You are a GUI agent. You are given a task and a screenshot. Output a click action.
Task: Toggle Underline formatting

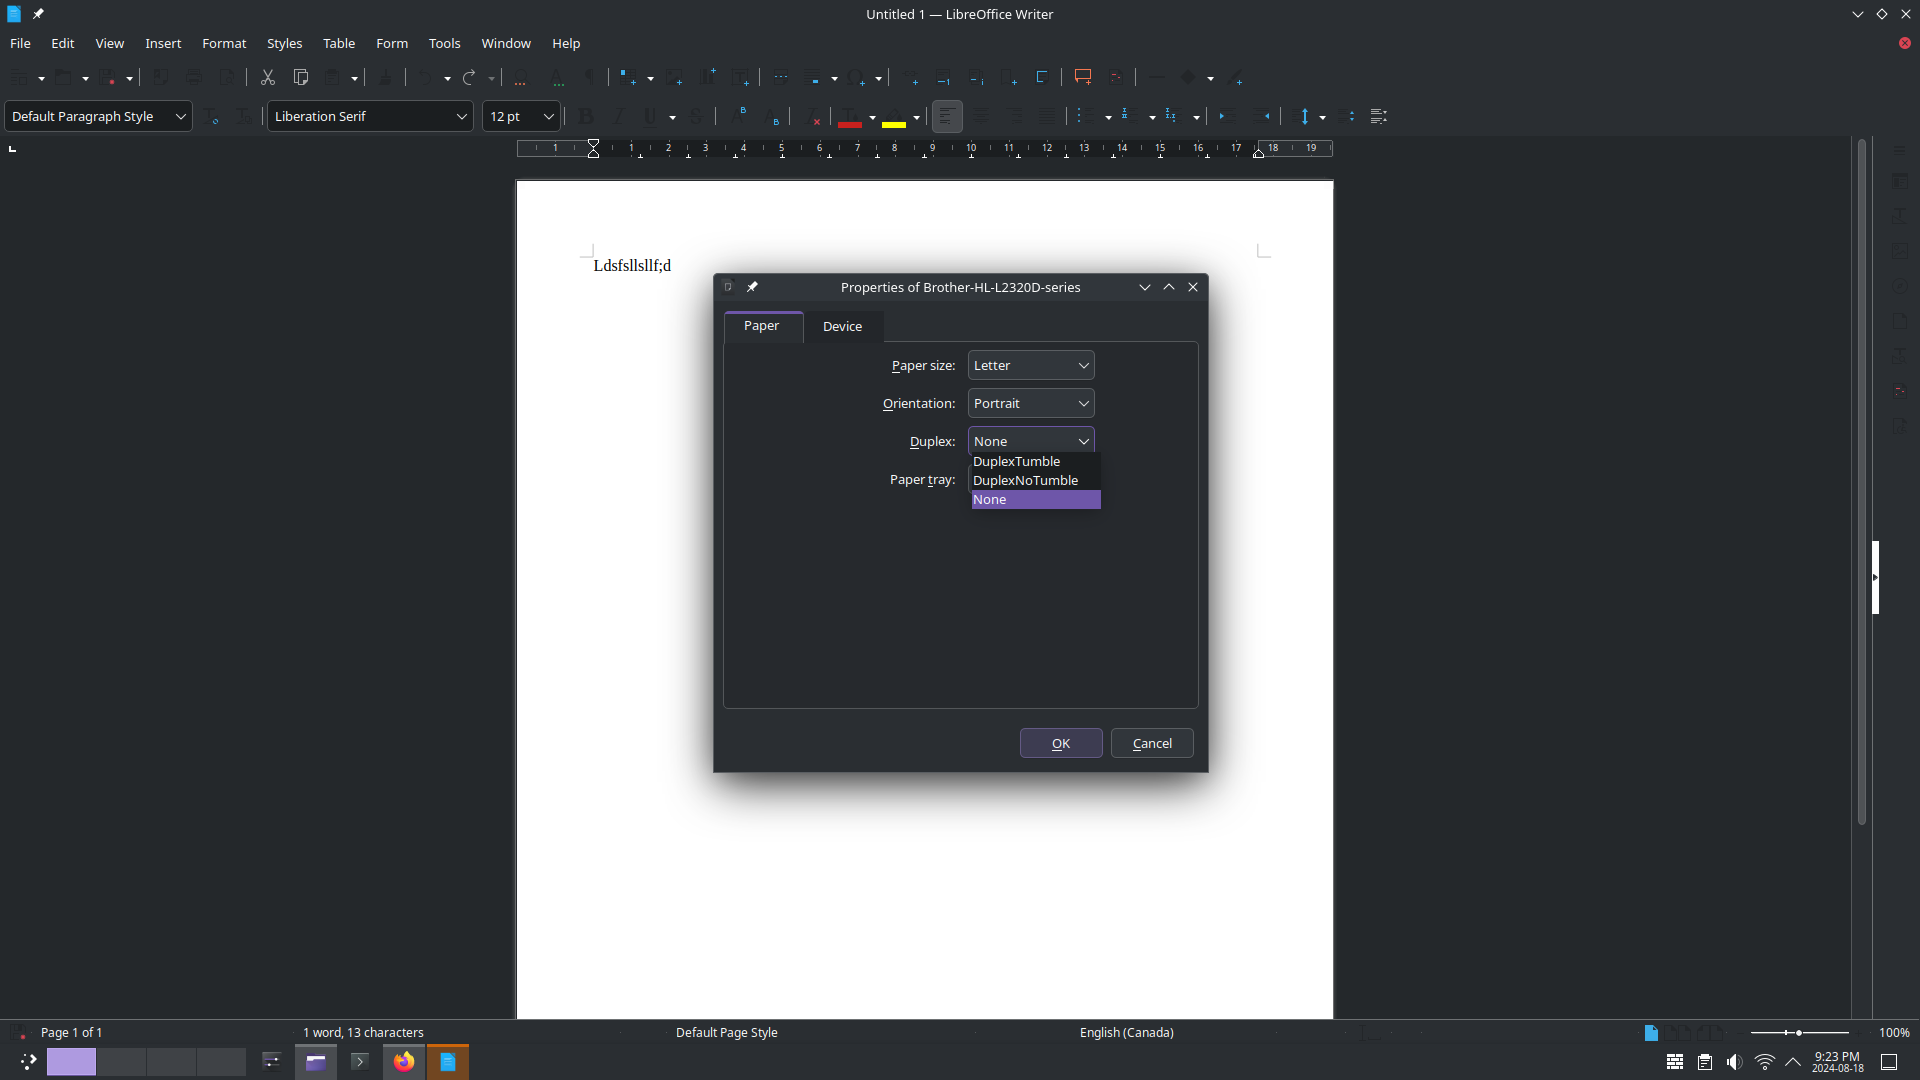(x=650, y=116)
